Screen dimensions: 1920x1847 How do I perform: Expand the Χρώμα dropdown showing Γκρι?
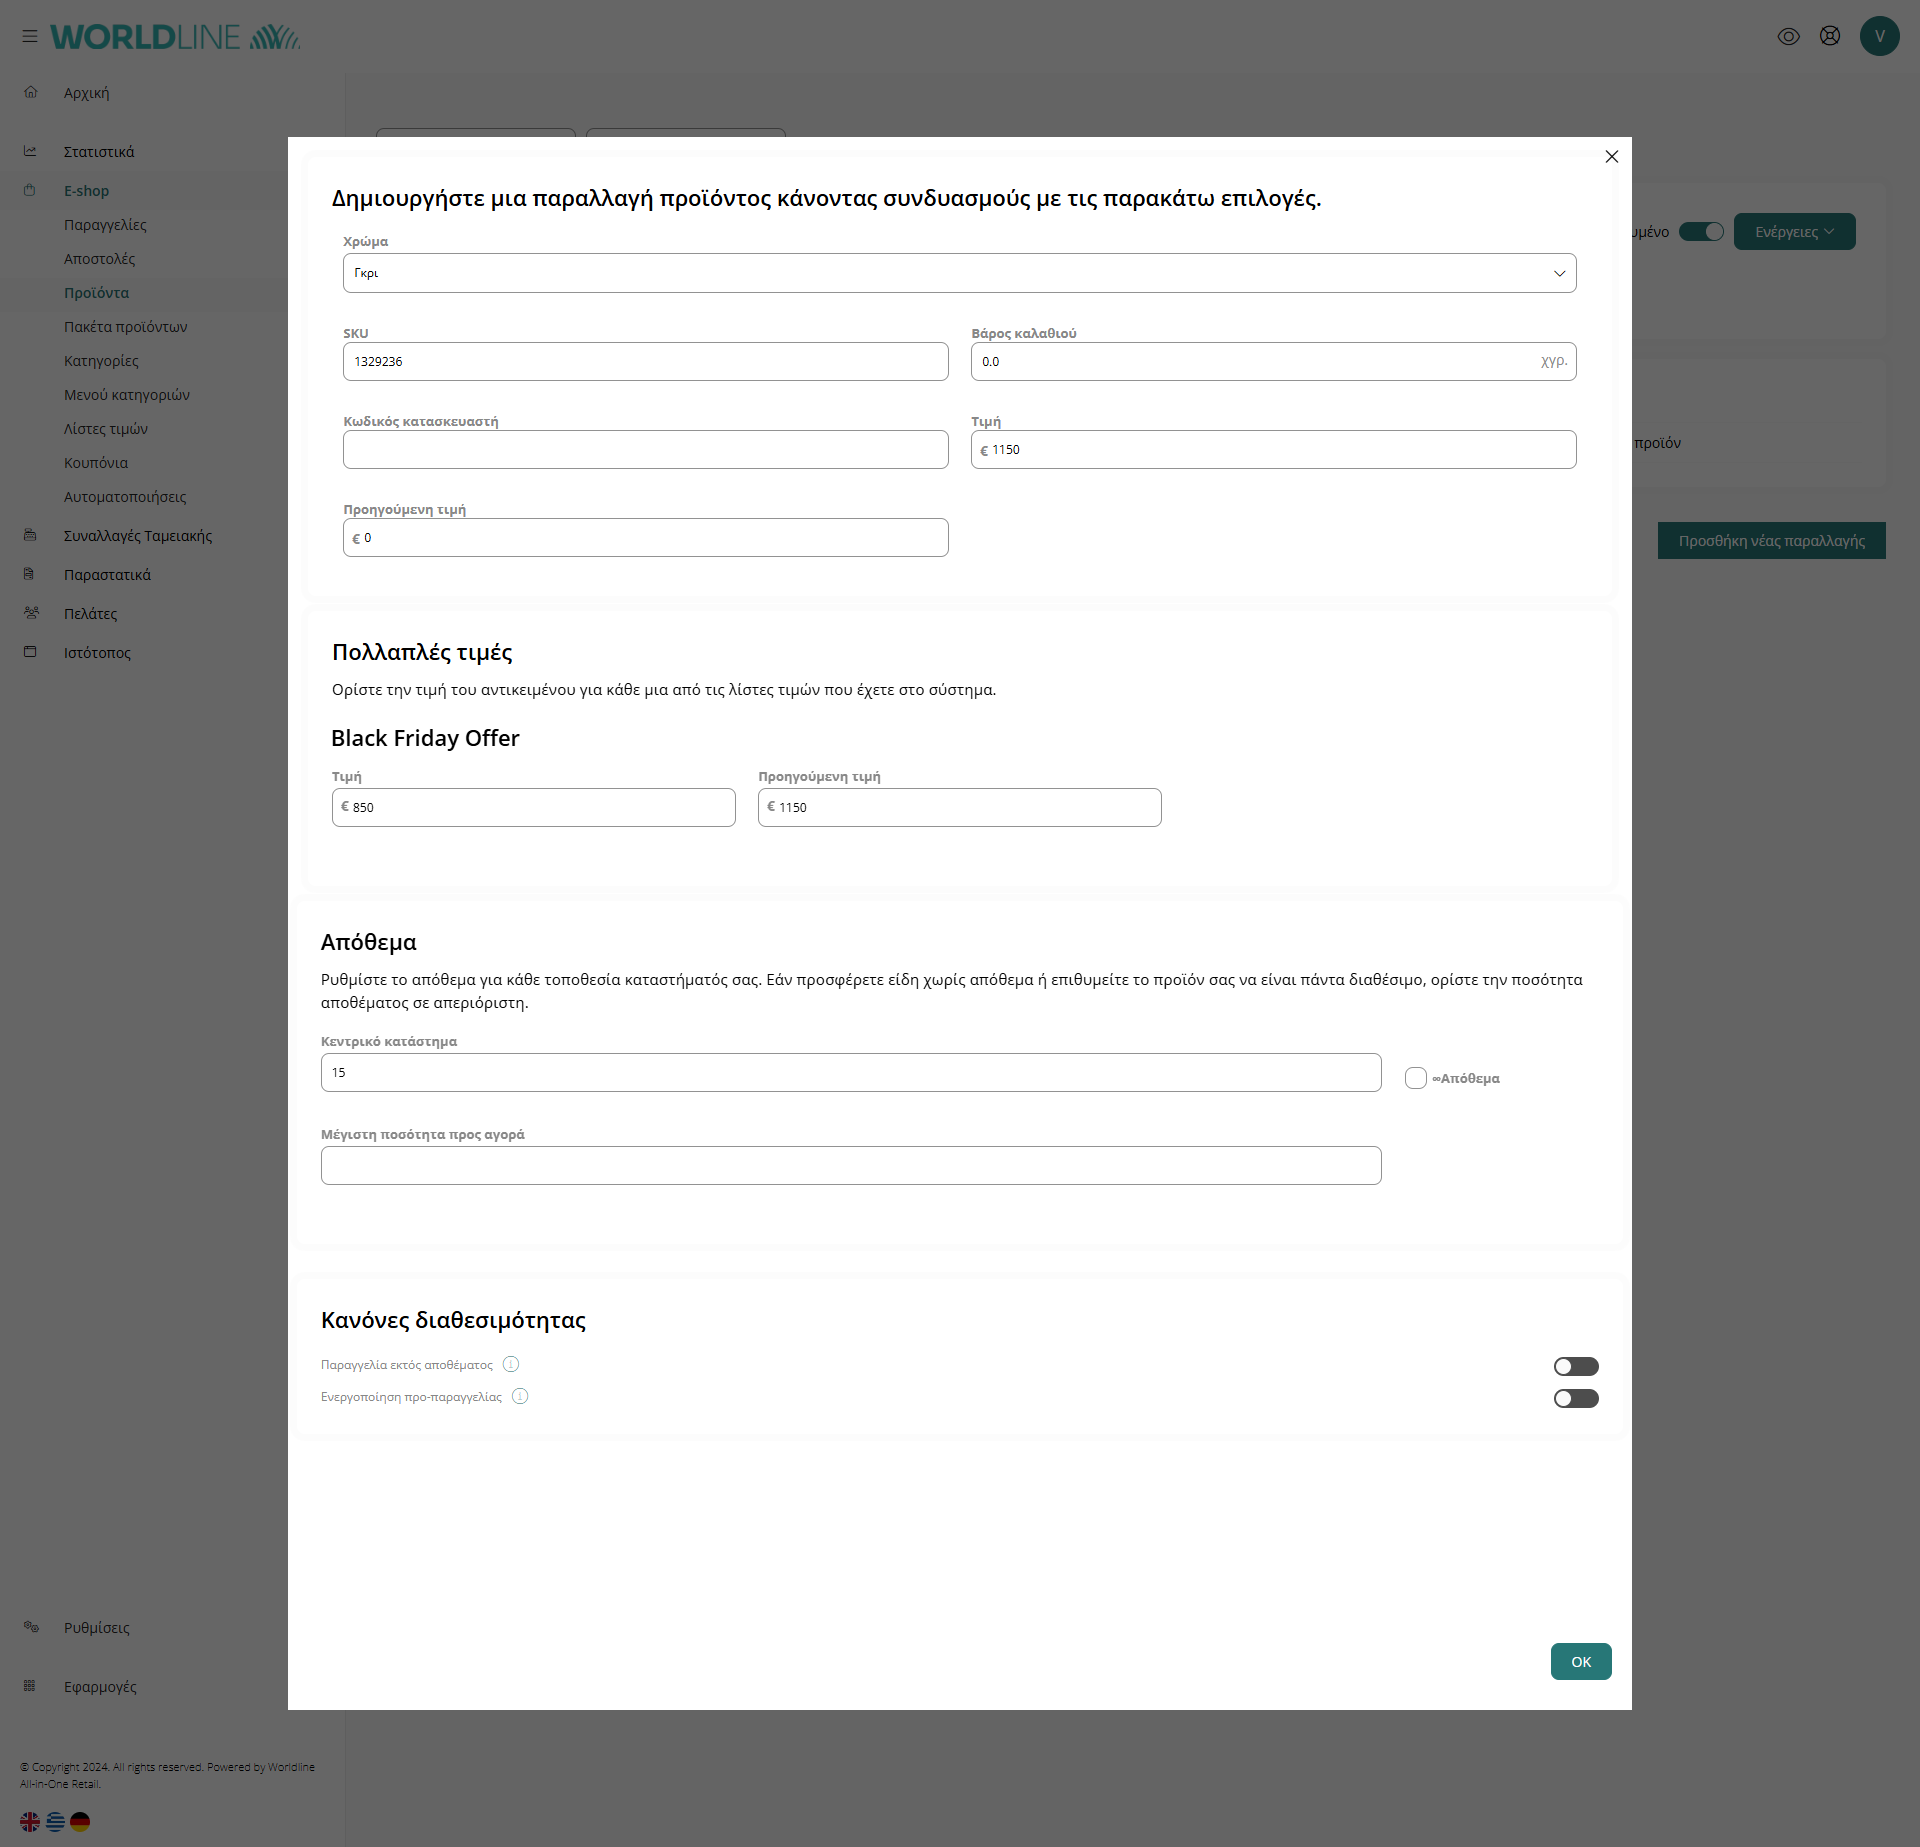pos(959,273)
